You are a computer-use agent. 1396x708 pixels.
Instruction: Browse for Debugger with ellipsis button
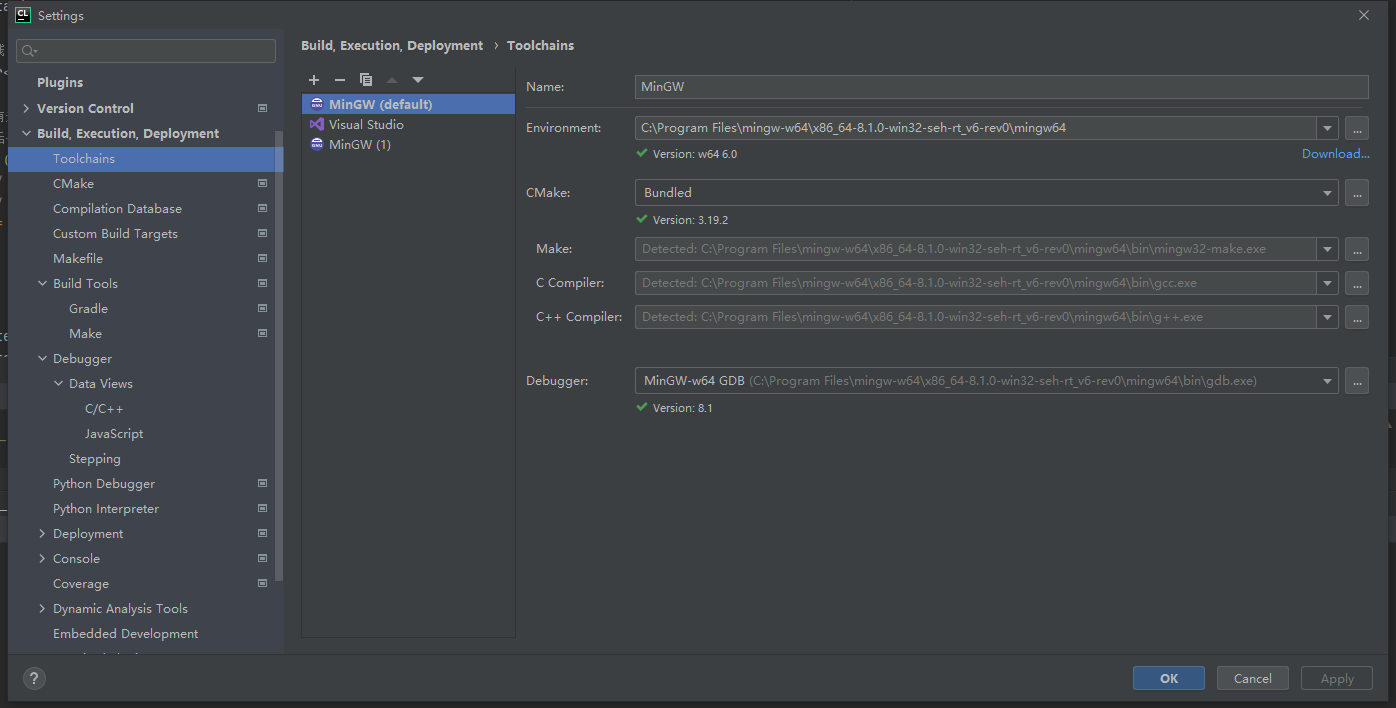coord(1356,381)
